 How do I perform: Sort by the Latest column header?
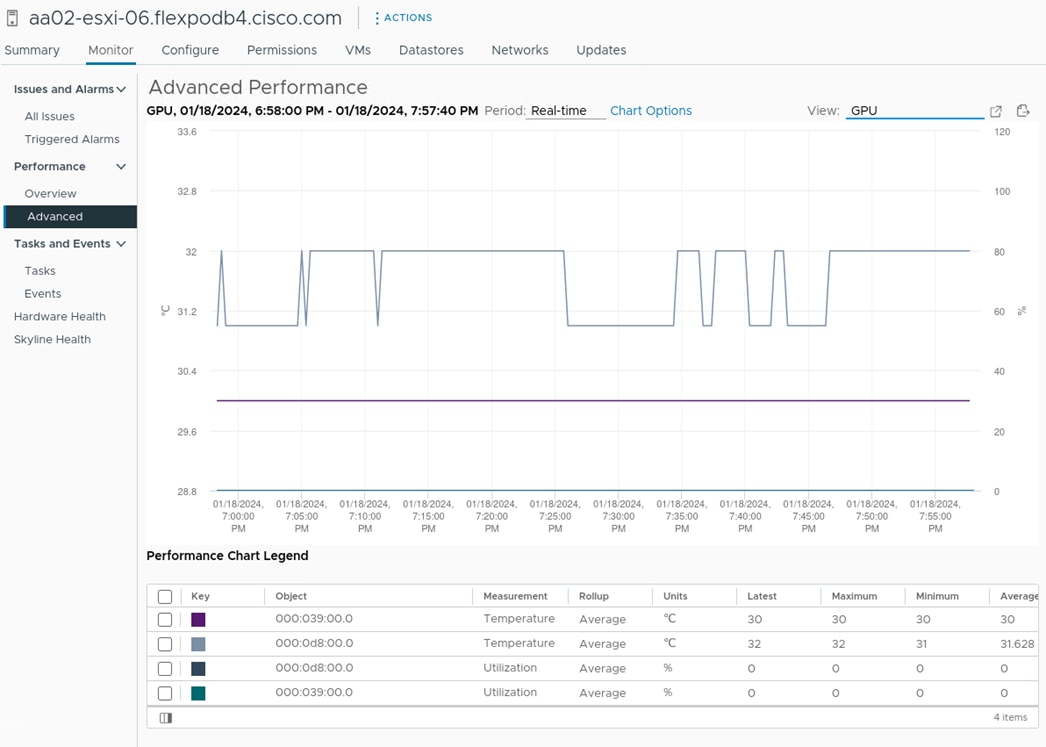(762, 596)
